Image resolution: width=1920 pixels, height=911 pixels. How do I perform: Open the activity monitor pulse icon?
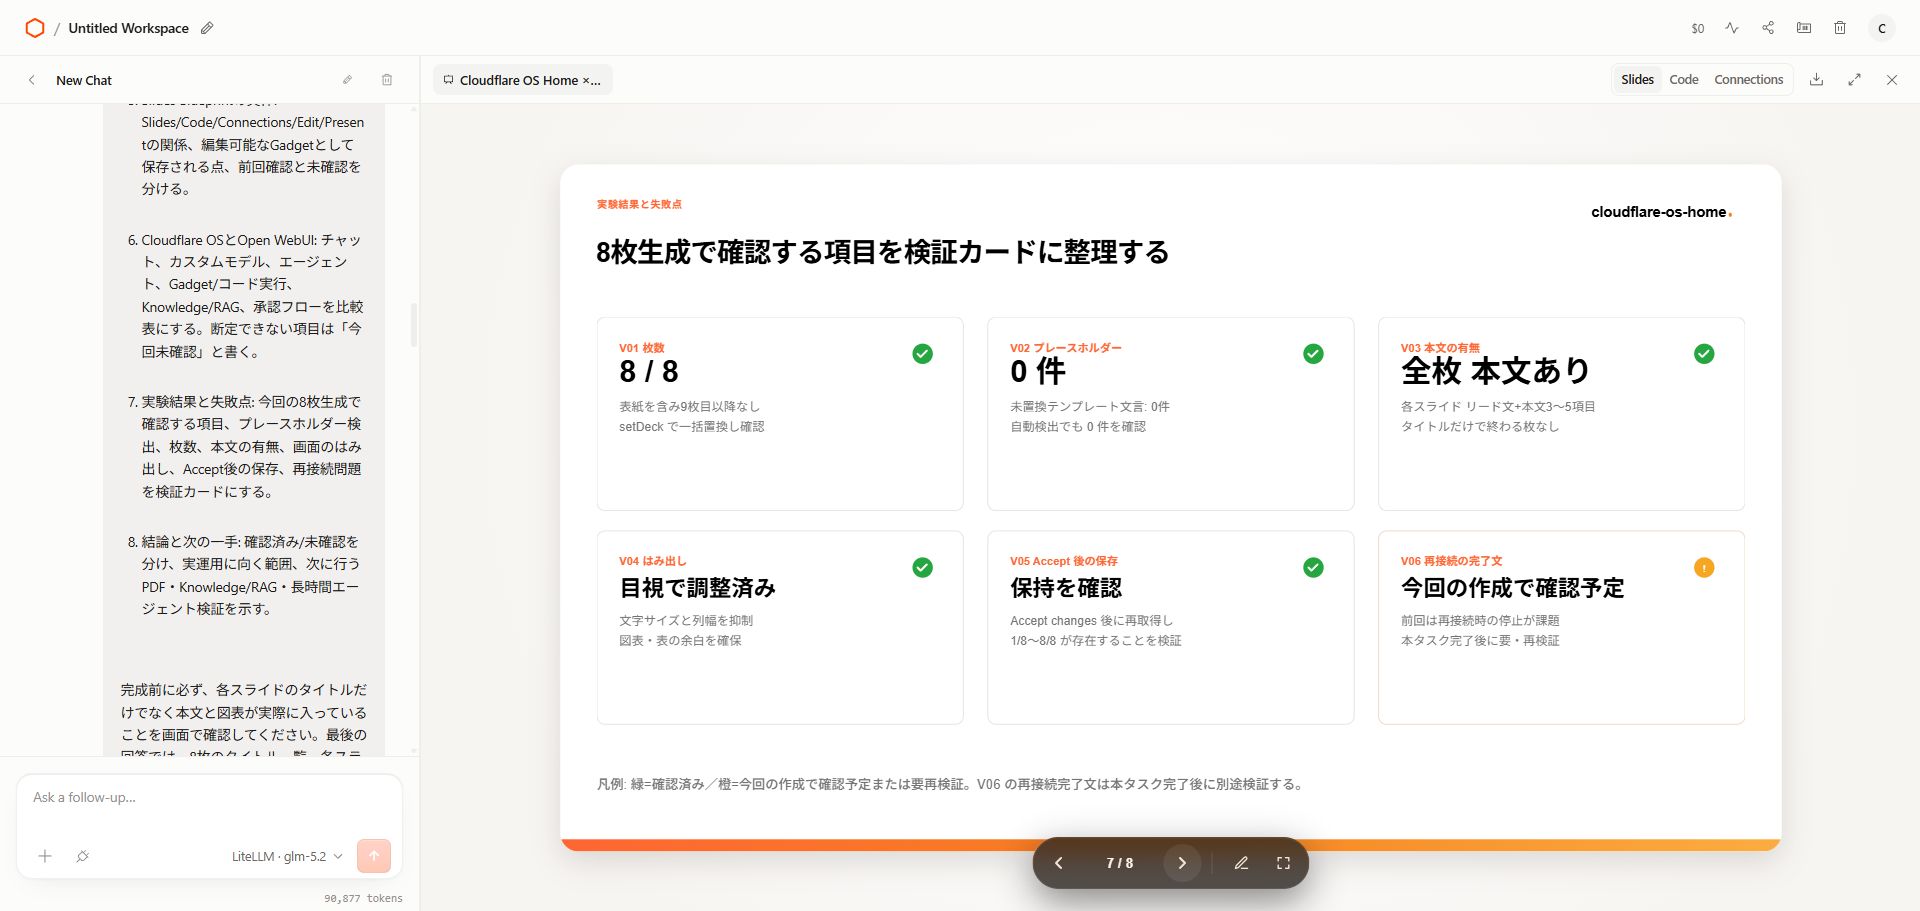coord(1732,28)
